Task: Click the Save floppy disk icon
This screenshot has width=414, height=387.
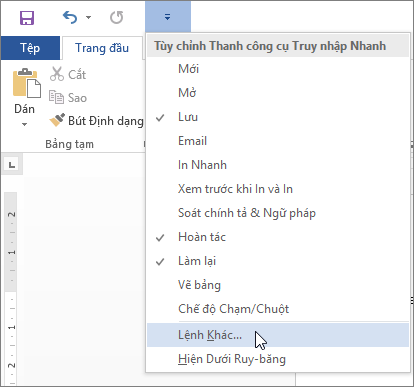Action: point(27,18)
